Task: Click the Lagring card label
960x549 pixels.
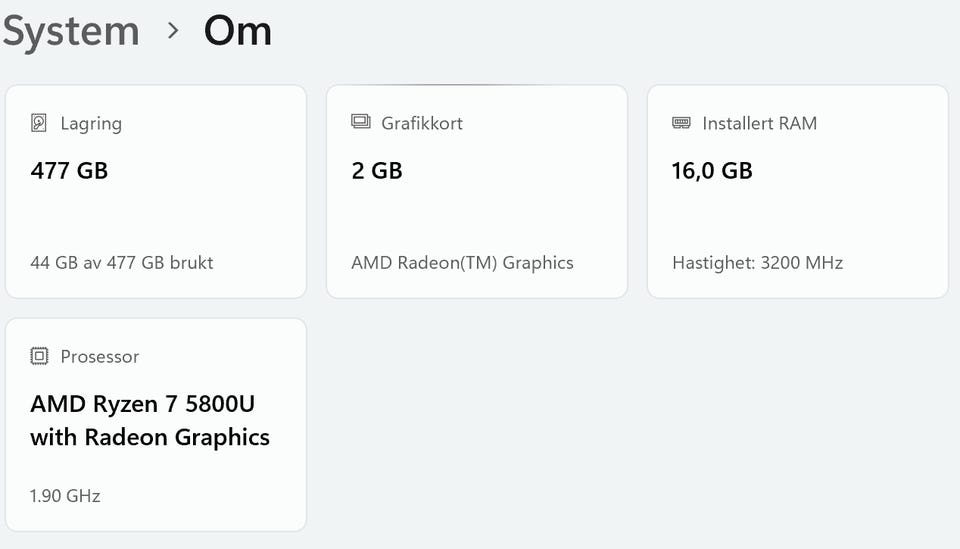Action: (91, 123)
